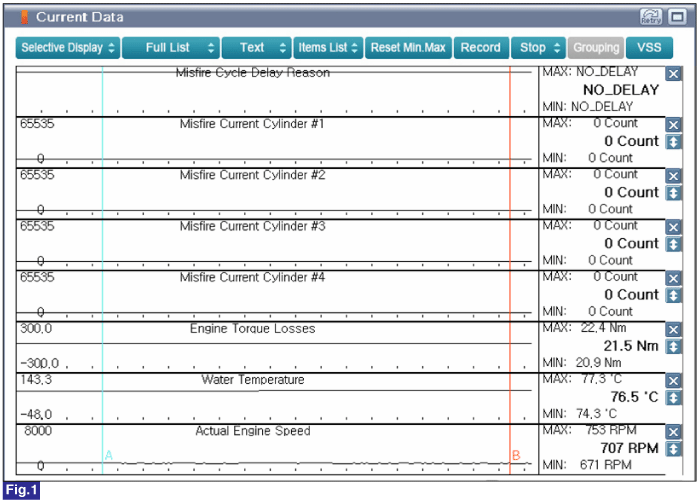Click the Misfire Current Cylinder #3 label
700x503 pixels.
click(252, 226)
